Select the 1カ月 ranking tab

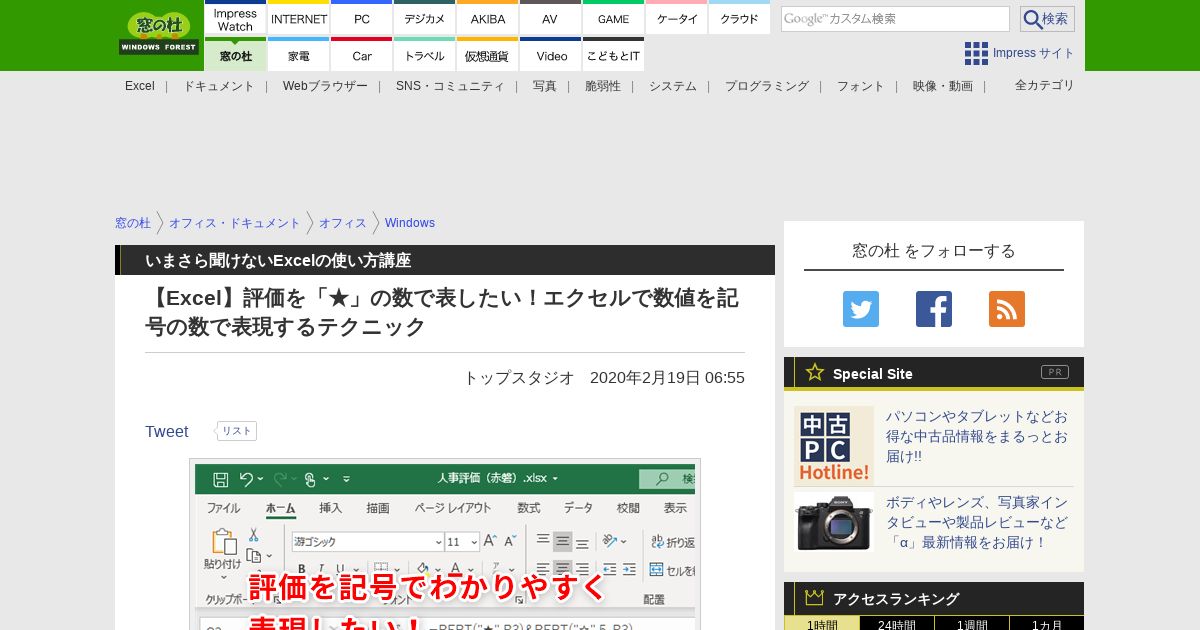tap(1047, 623)
